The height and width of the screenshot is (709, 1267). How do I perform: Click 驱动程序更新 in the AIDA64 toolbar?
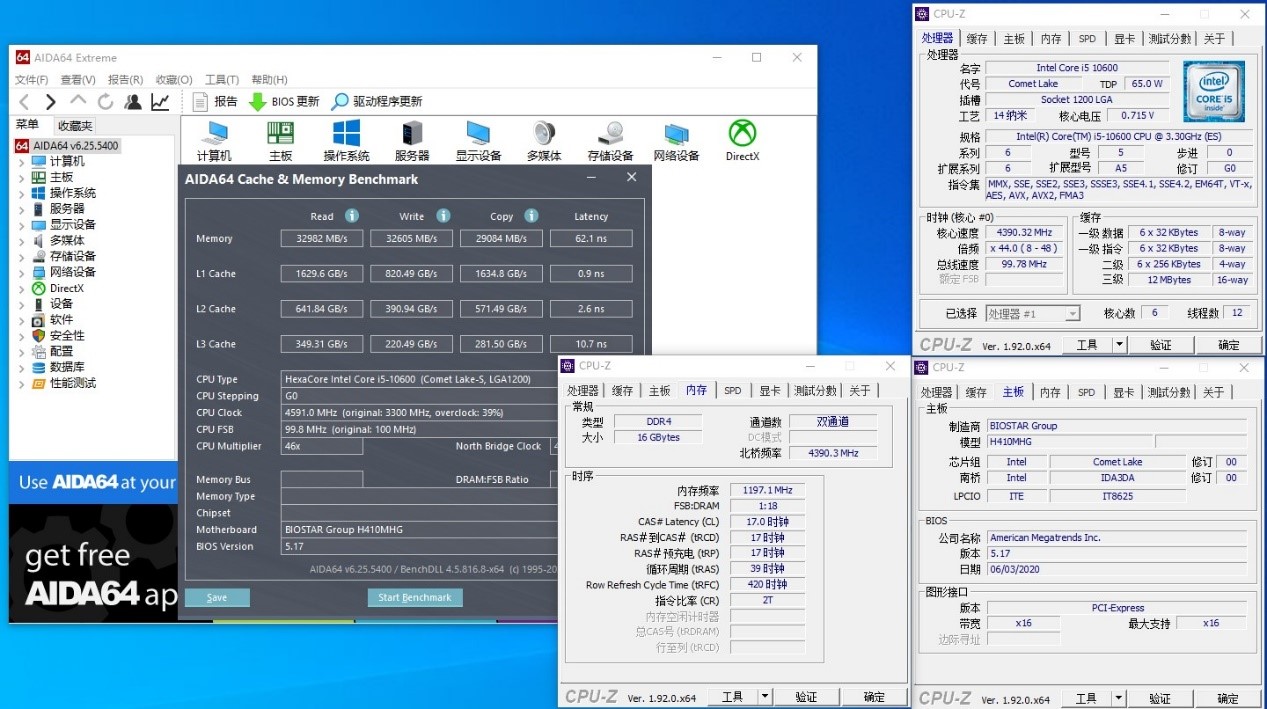(x=377, y=102)
